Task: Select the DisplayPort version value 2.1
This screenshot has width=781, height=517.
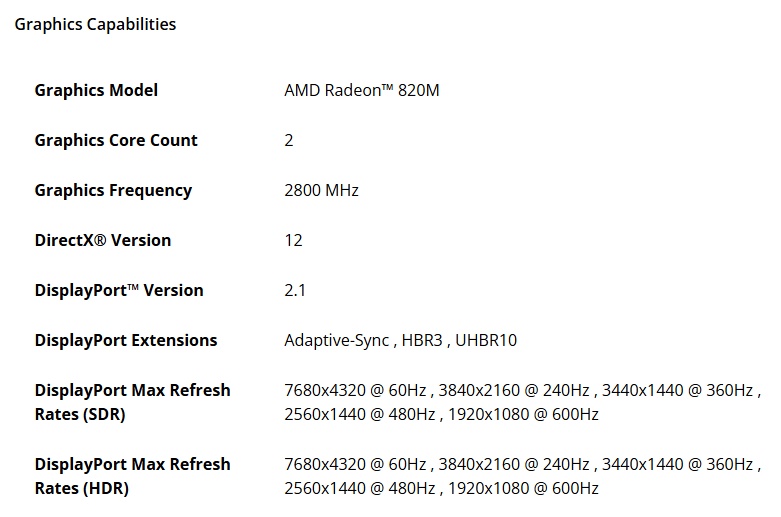Action: tap(295, 290)
